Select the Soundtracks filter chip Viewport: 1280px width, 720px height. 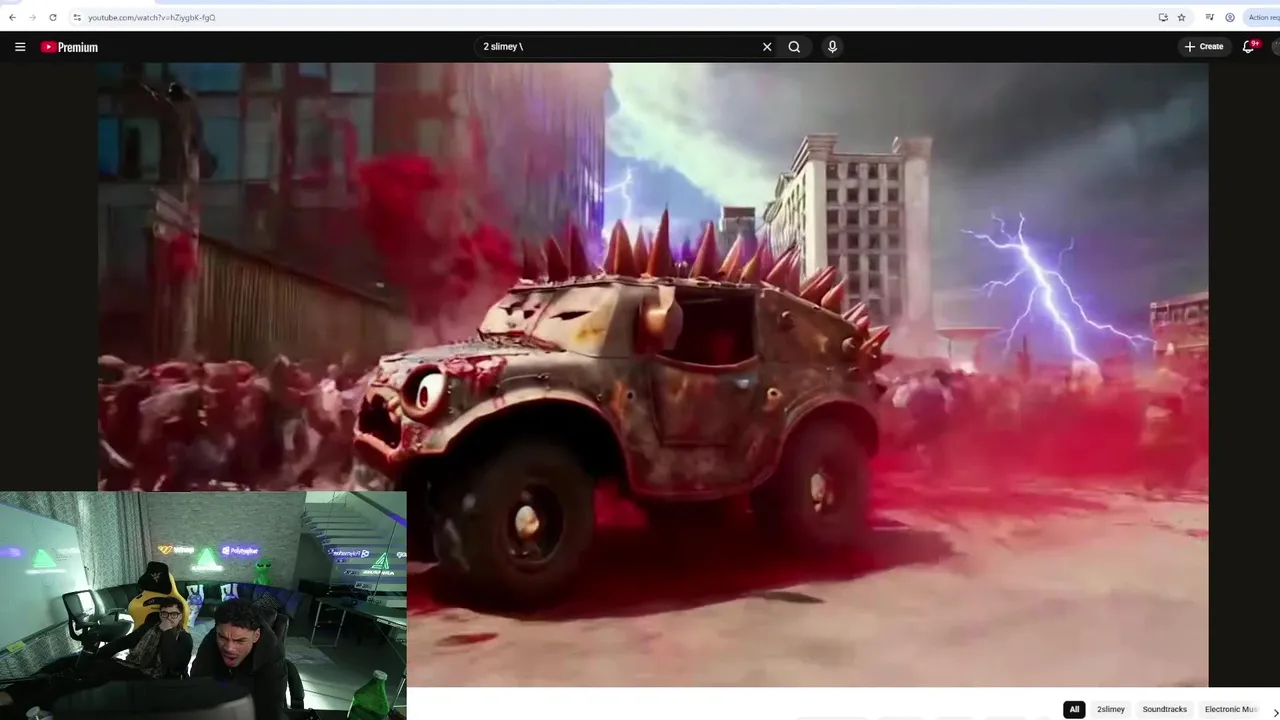[1165, 709]
